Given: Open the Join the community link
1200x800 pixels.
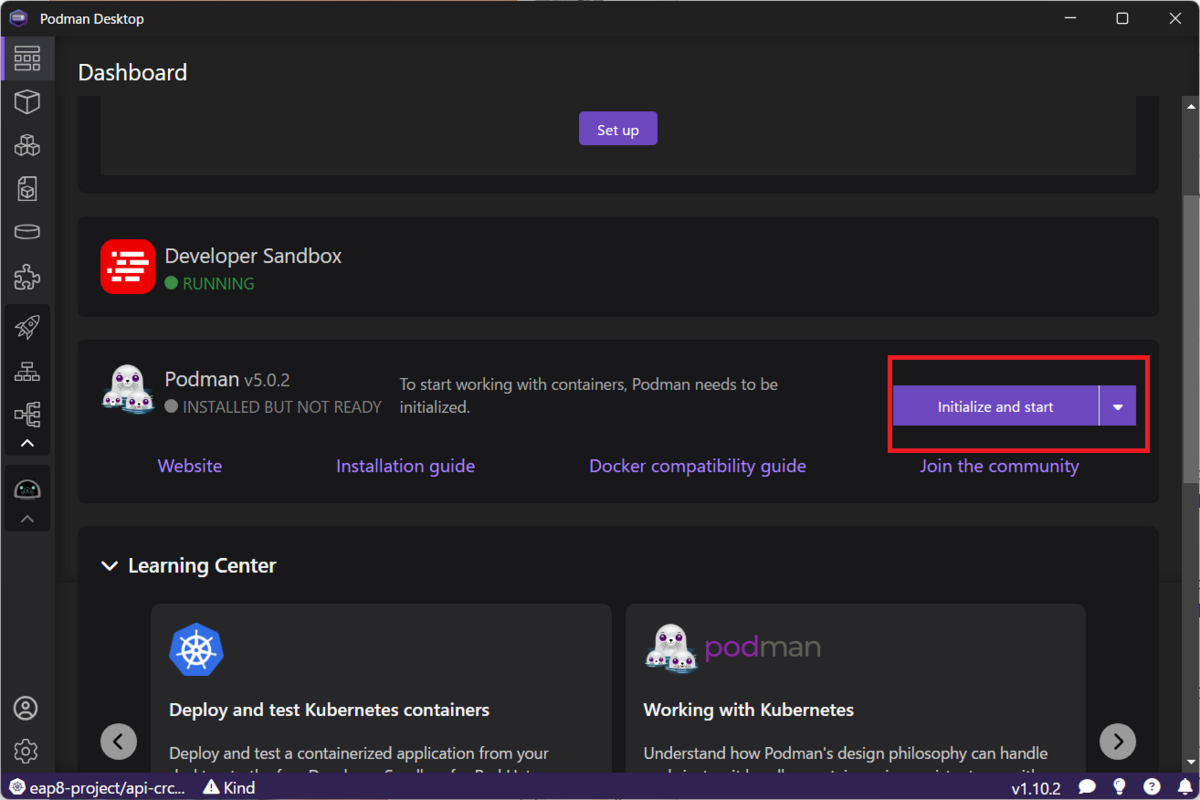Looking at the screenshot, I should [x=999, y=466].
